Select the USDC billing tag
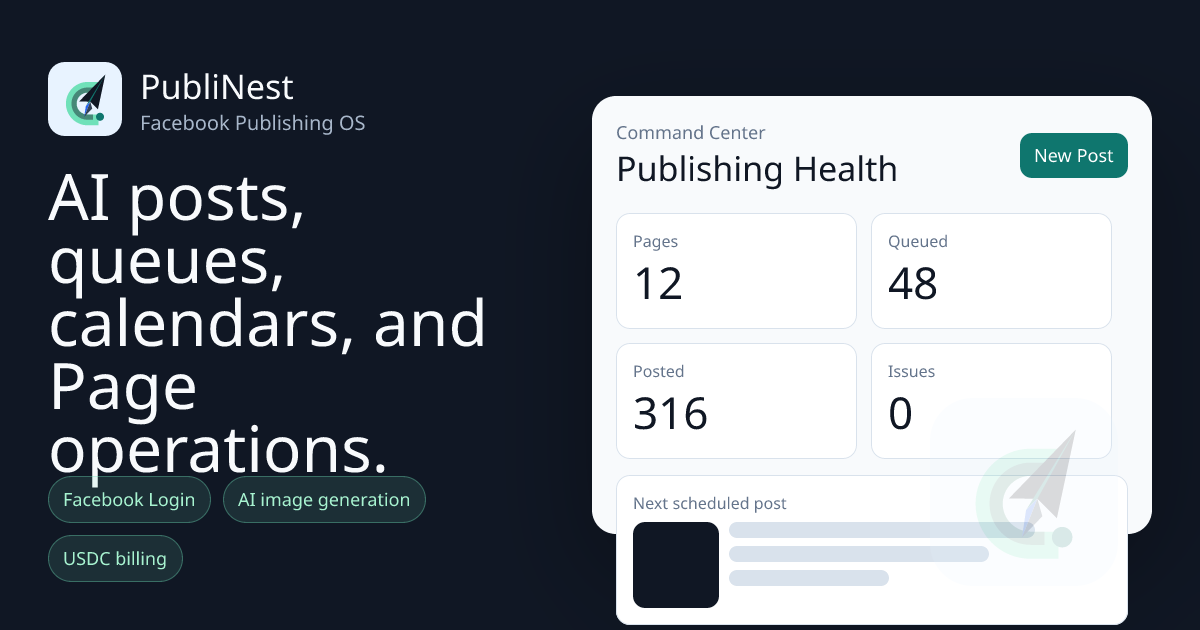Image resolution: width=1200 pixels, height=630 pixels. coord(115,559)
